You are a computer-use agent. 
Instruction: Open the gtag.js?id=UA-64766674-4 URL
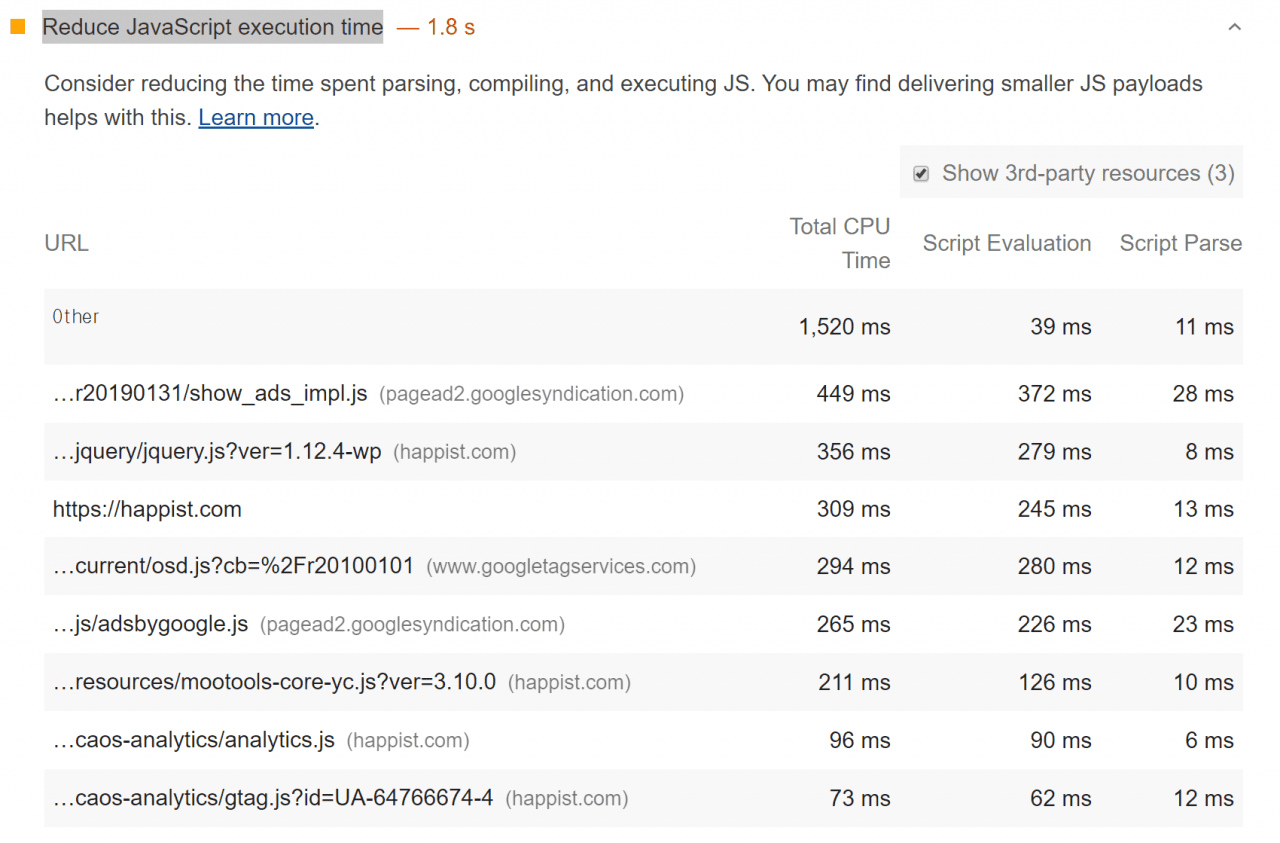point(273,798)
